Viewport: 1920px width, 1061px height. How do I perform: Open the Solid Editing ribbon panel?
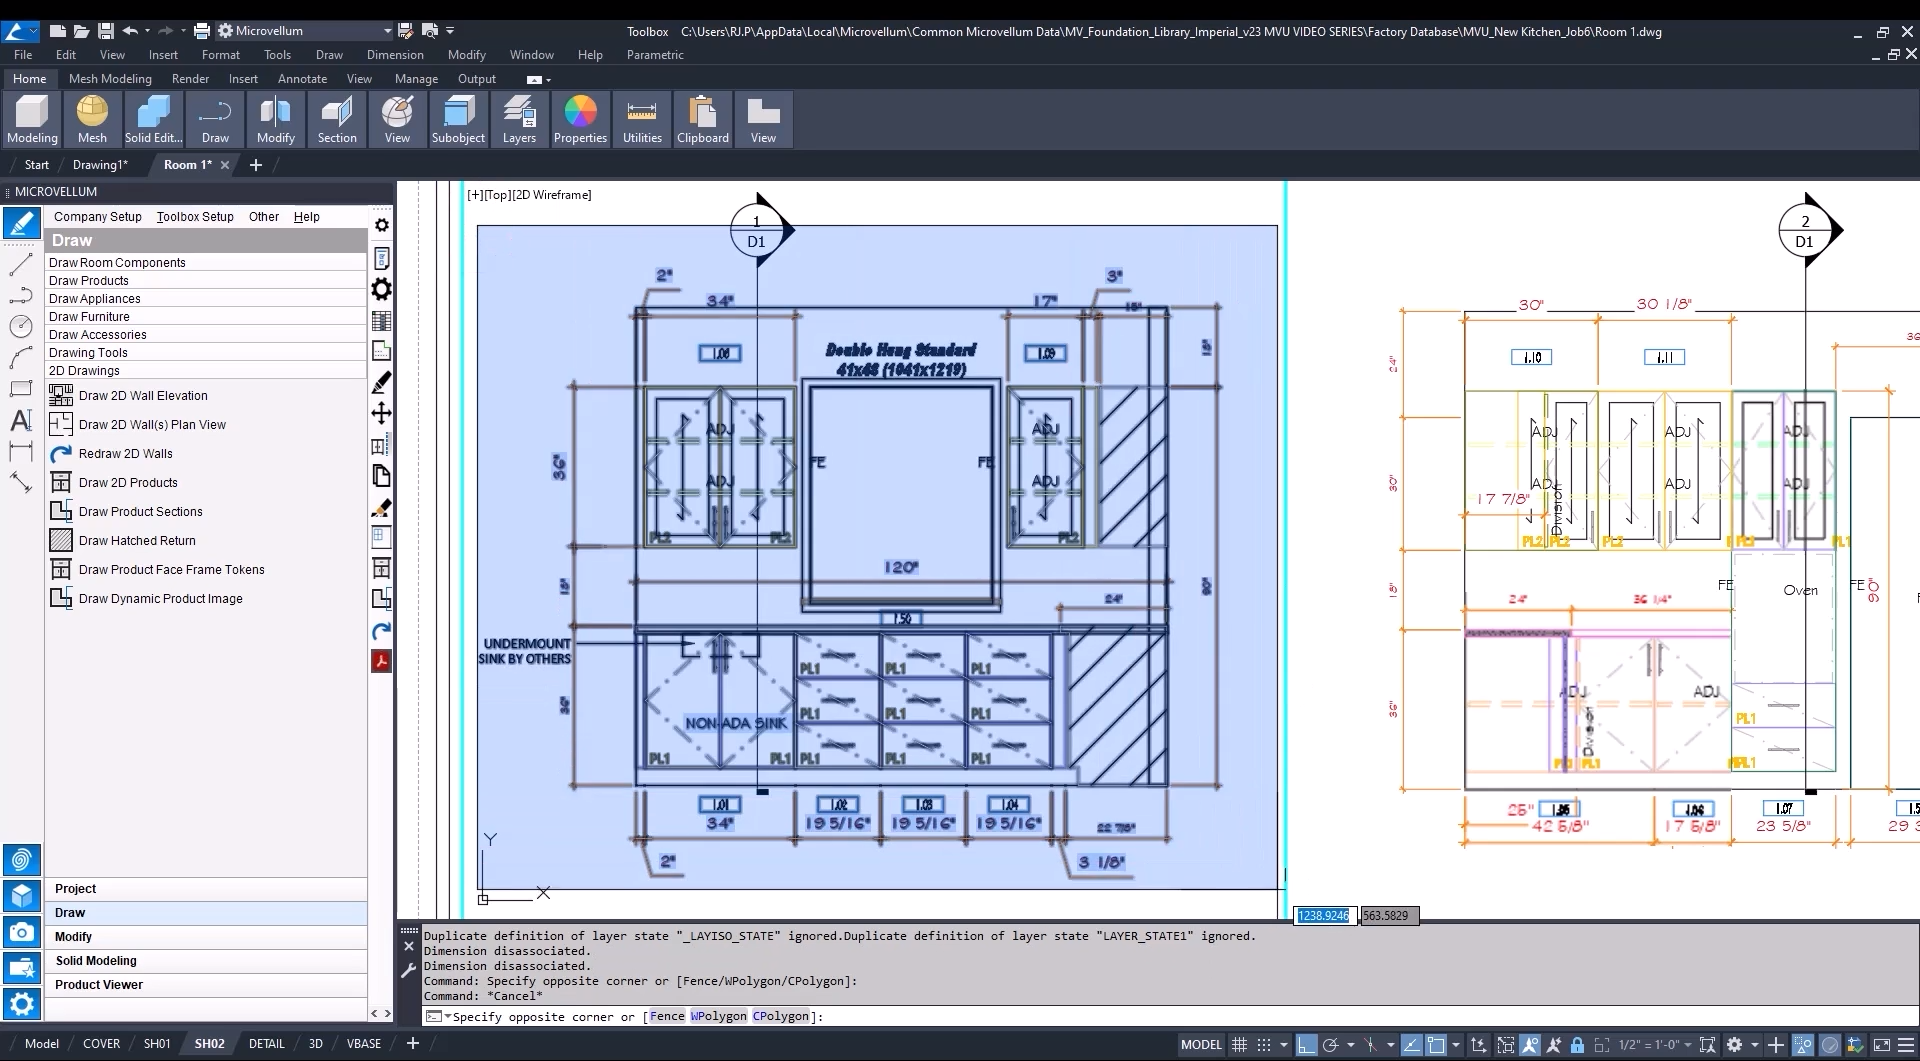point(153,119)
